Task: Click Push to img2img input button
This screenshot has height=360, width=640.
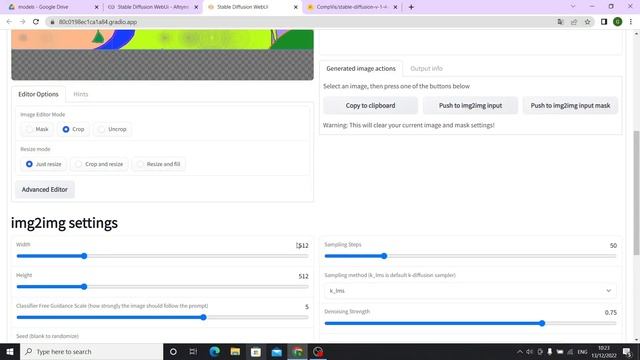Action: tap(470, 105)
